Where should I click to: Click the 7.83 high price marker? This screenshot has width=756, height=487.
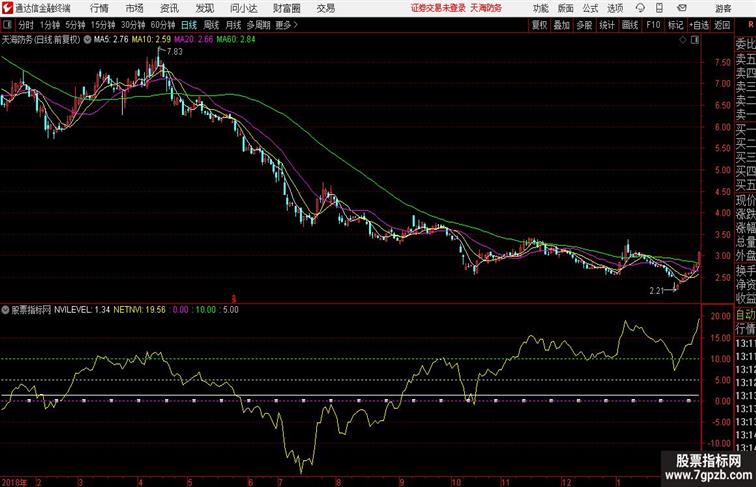(175, 52)
